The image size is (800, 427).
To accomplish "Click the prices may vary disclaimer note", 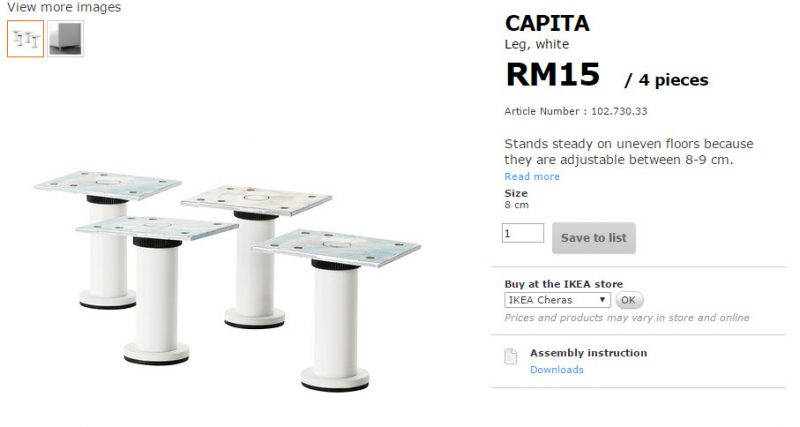I will [627, 318].
